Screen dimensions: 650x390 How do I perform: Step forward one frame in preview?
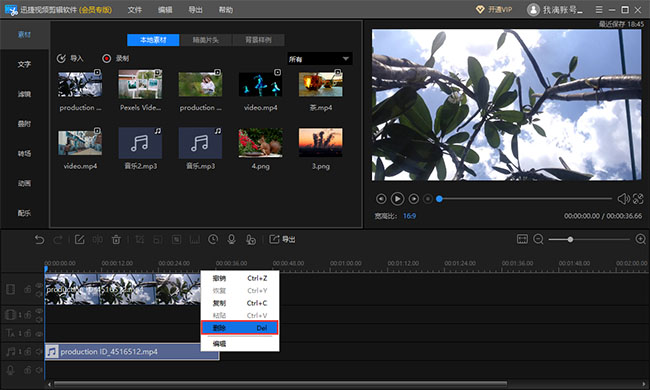pos(414,199)
